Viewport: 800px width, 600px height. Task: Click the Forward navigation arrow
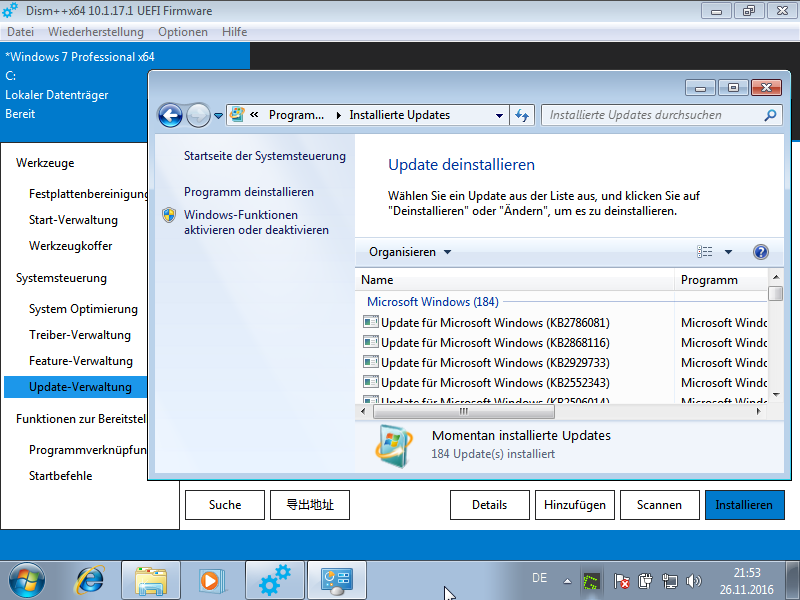tap(198, 115)
